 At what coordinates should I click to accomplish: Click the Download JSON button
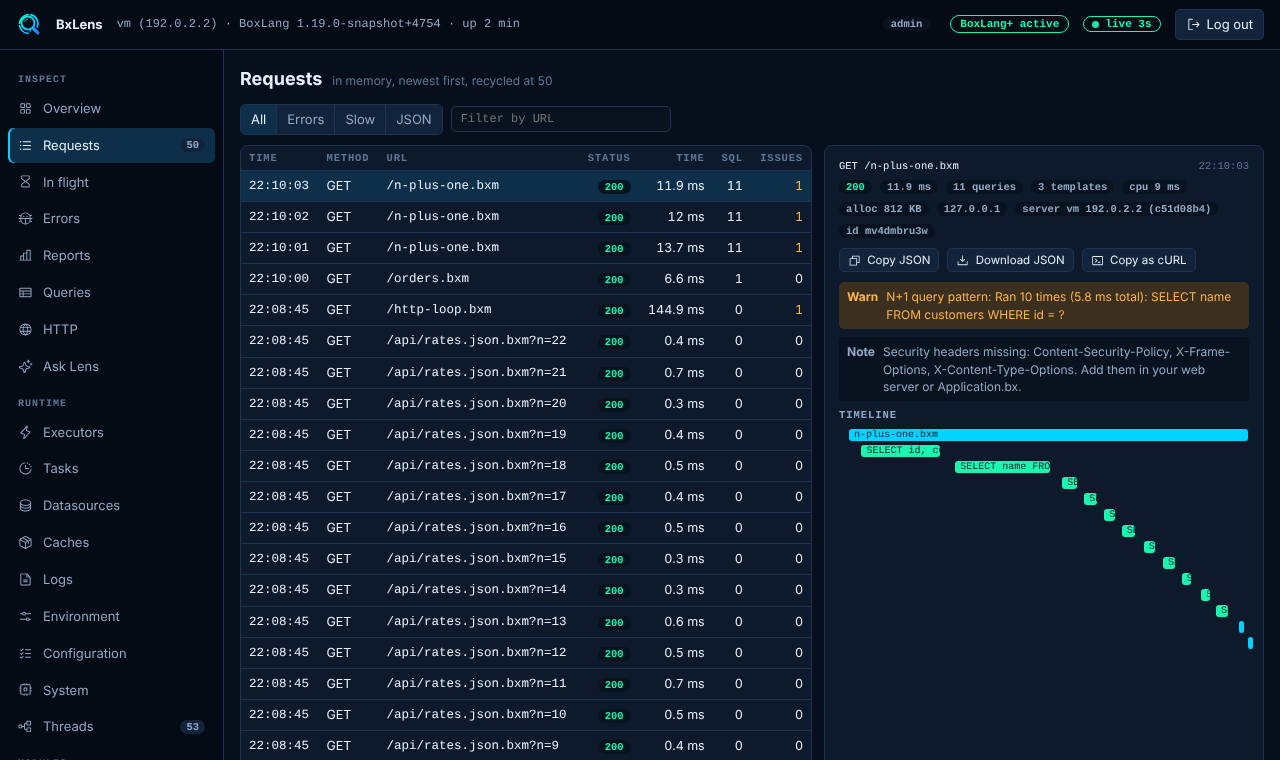coord(1010,260)
